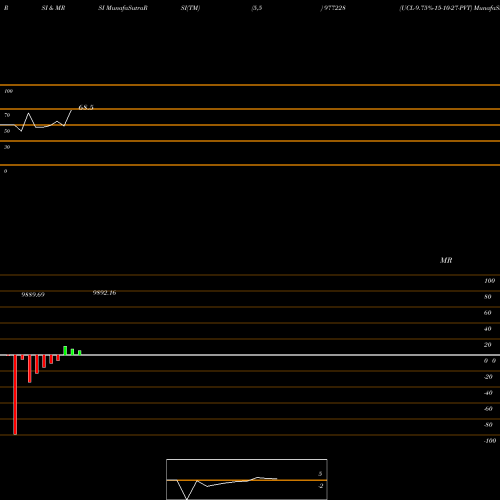Click the 80 label on MR axis
The height and width of the screenshot is (500, 500).
click(488, 297)
